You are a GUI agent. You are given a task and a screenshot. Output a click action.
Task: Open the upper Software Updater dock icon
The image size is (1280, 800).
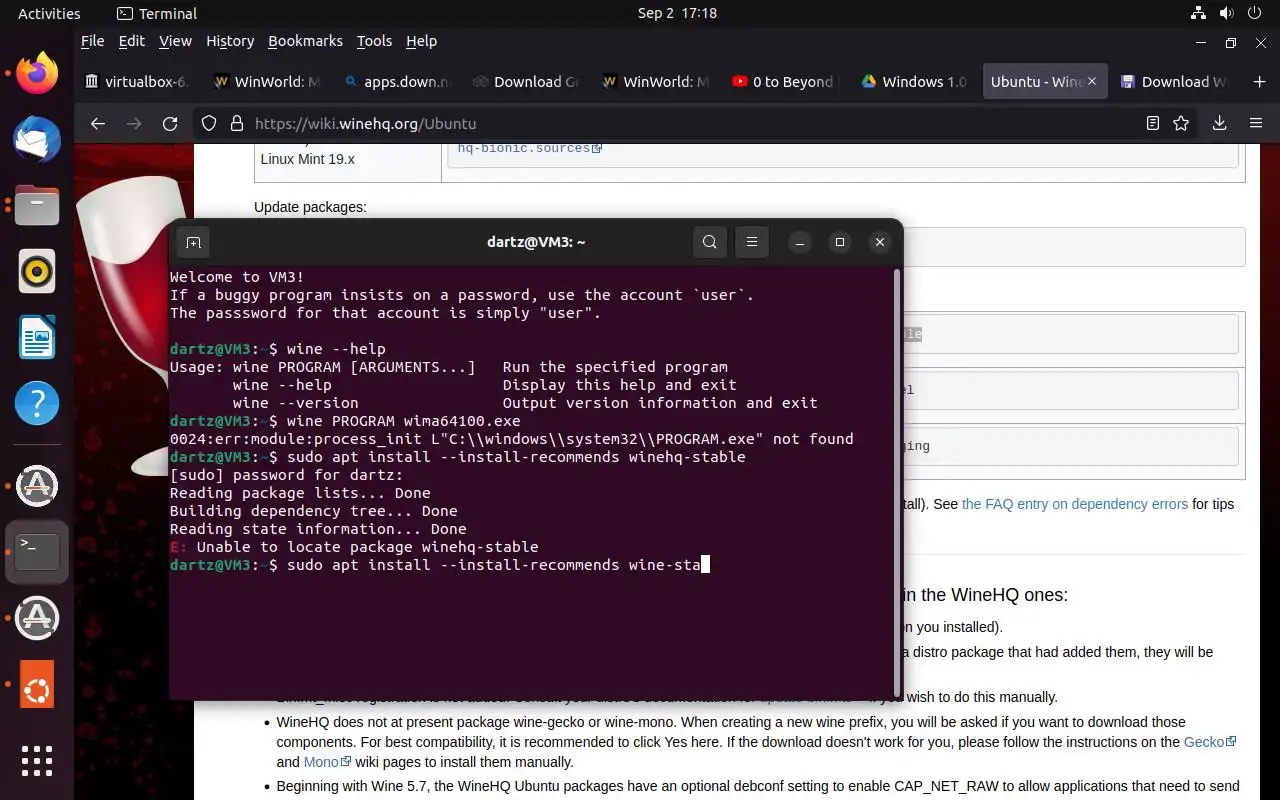click(x=37, y=486)
